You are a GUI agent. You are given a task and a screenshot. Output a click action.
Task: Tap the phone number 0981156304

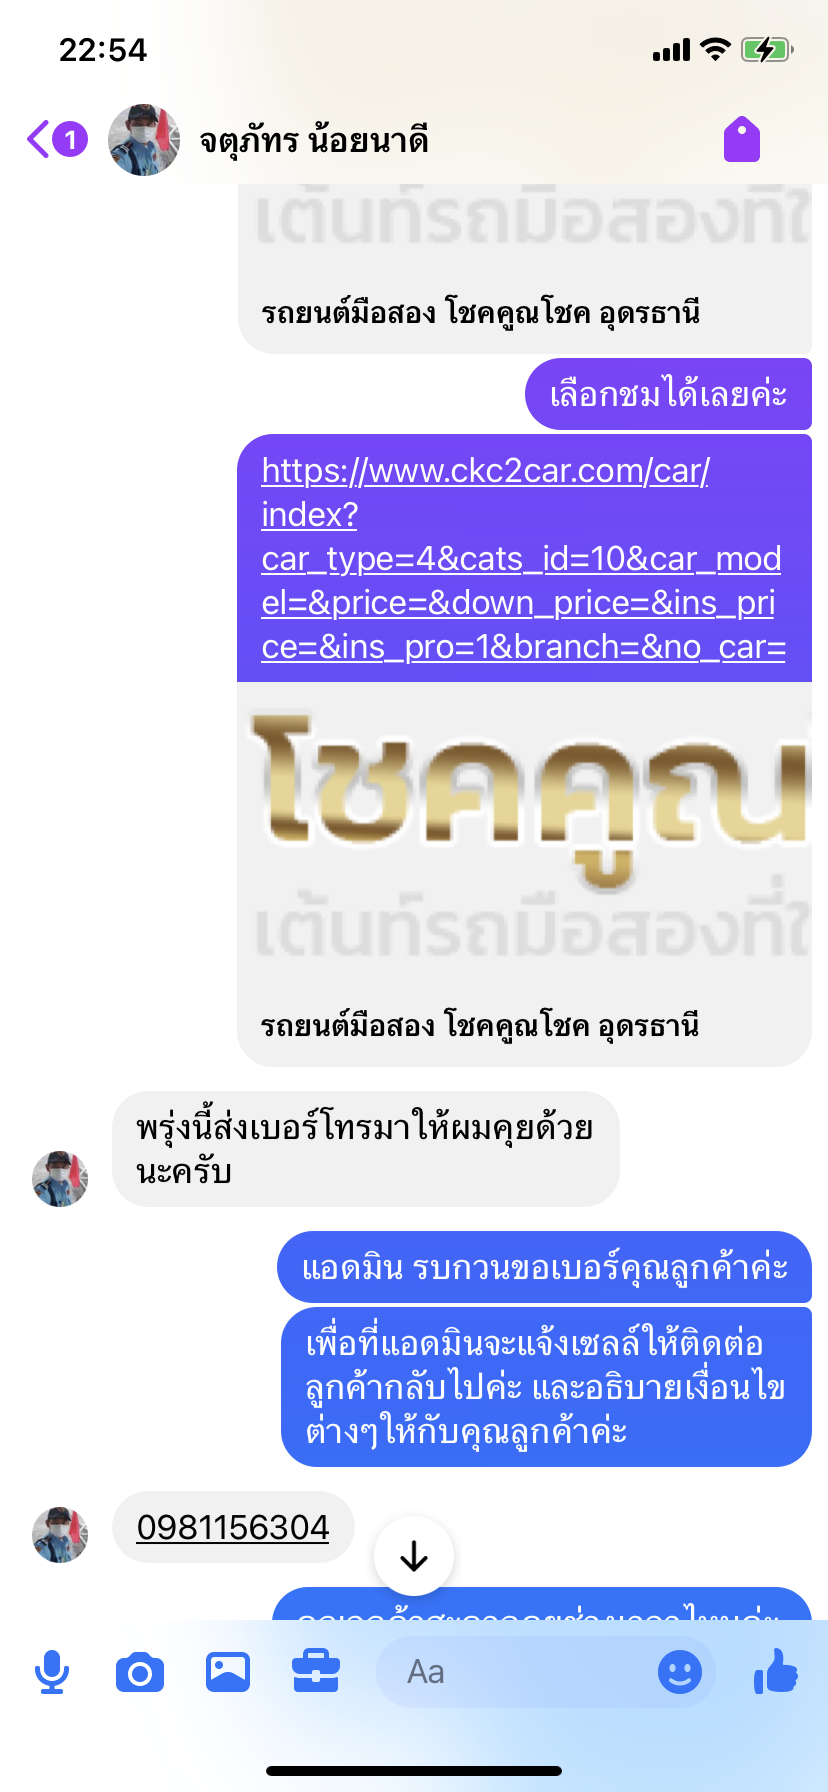point(233,1527)
